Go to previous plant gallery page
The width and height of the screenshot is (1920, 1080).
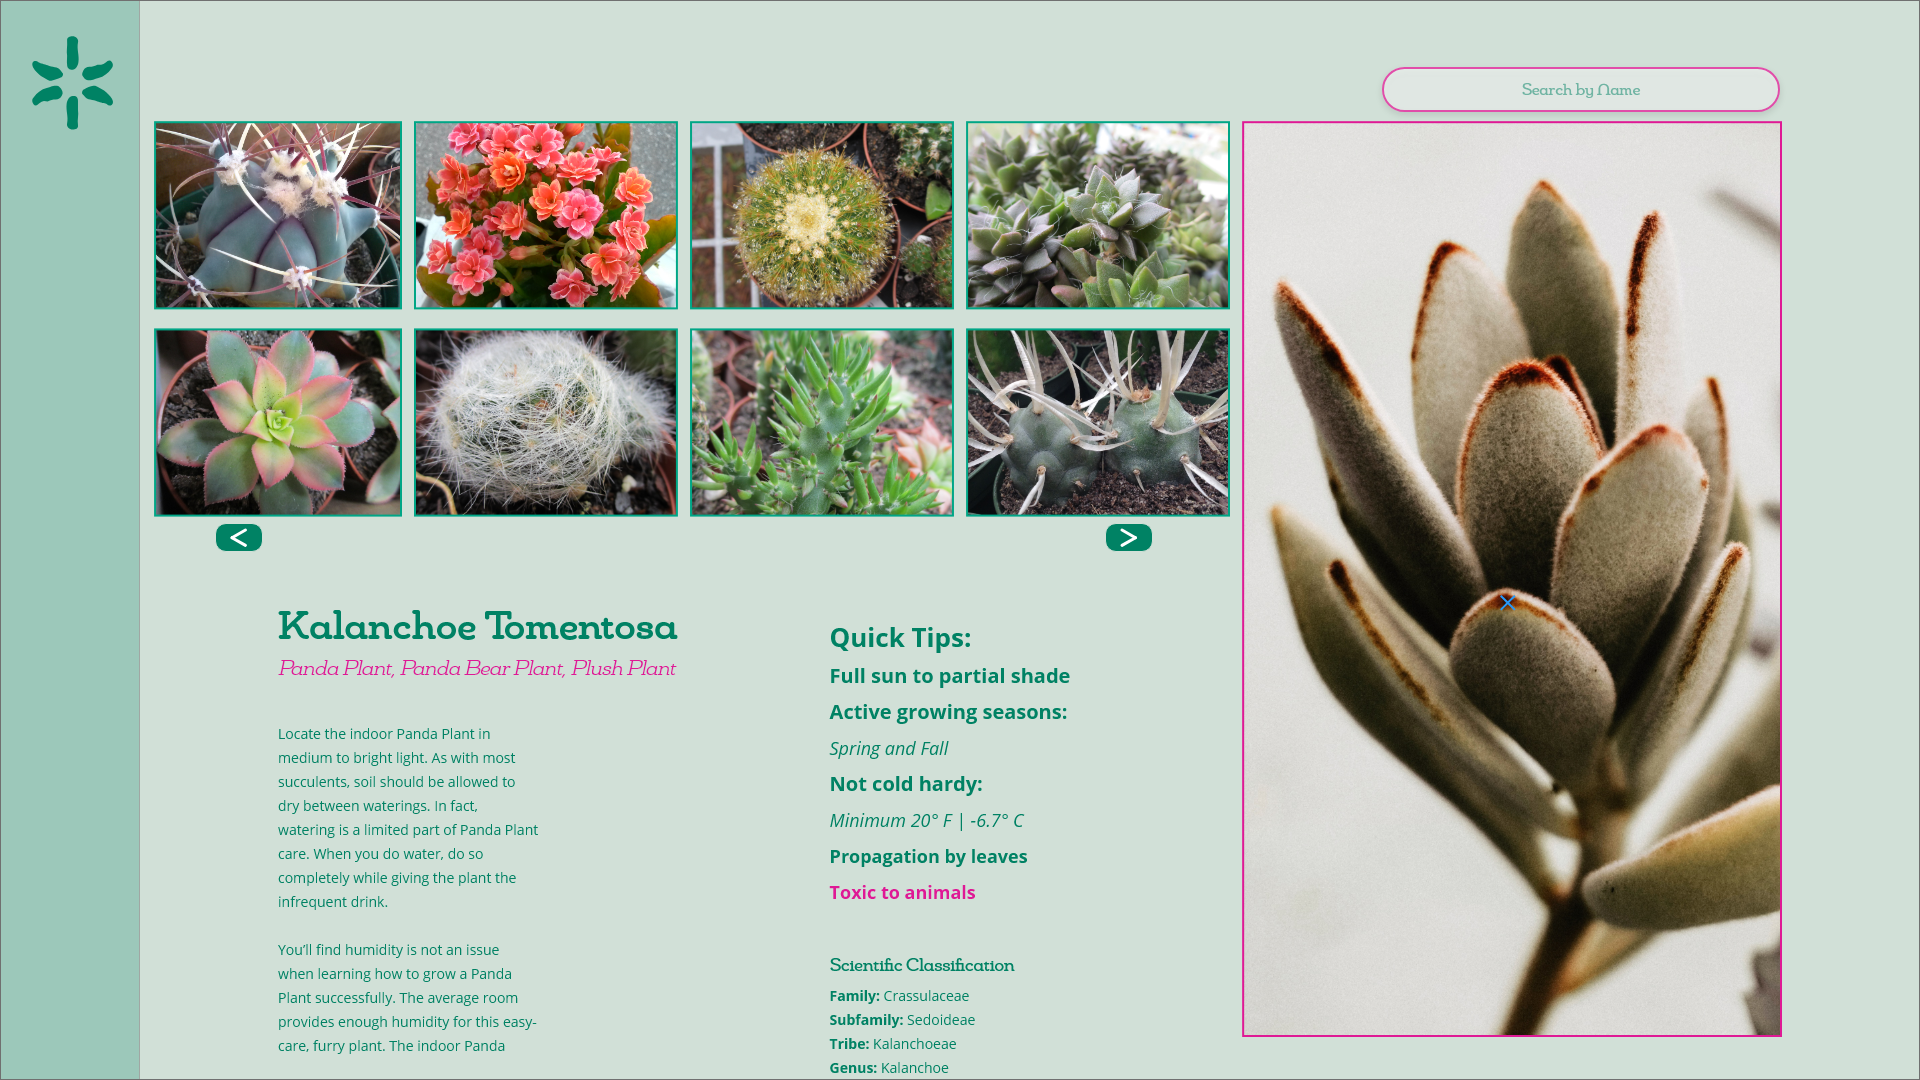point(238,538)
